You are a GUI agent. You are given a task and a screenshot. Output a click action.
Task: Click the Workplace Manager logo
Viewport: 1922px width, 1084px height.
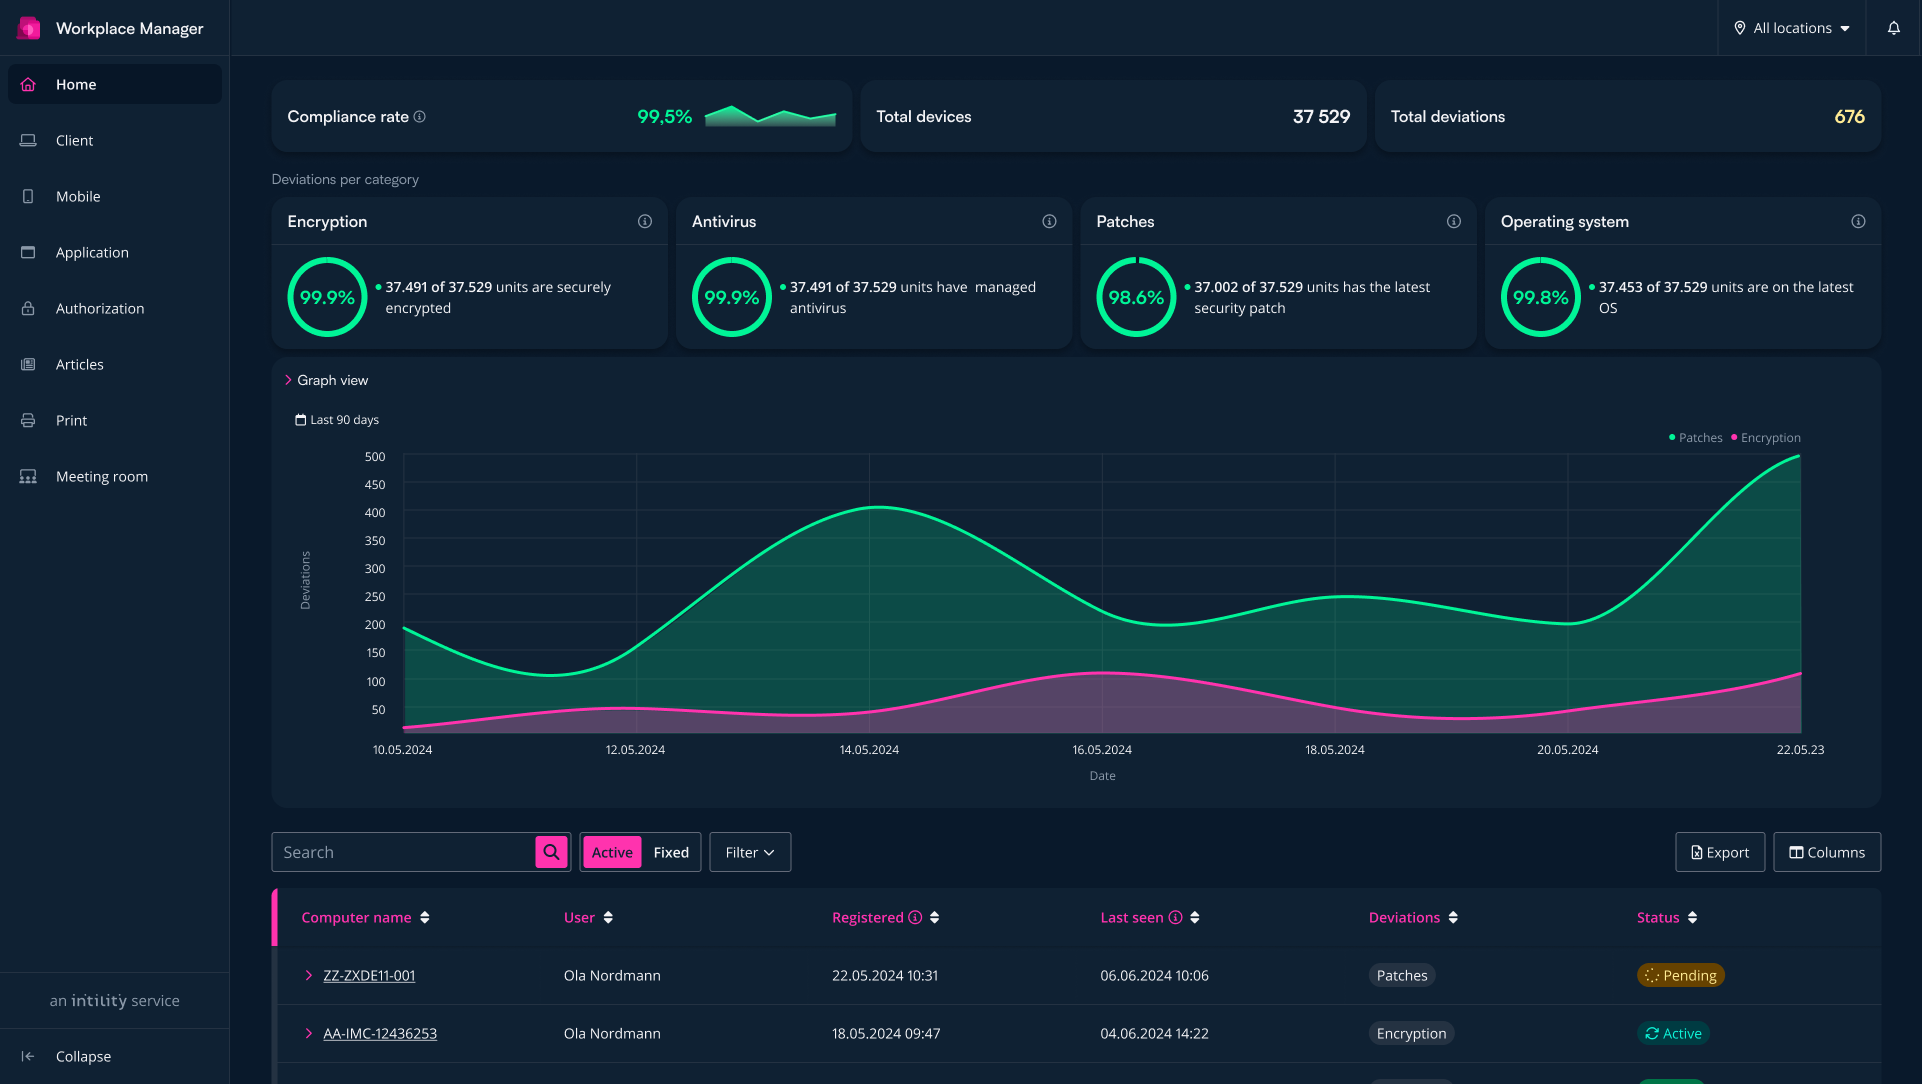29,28
